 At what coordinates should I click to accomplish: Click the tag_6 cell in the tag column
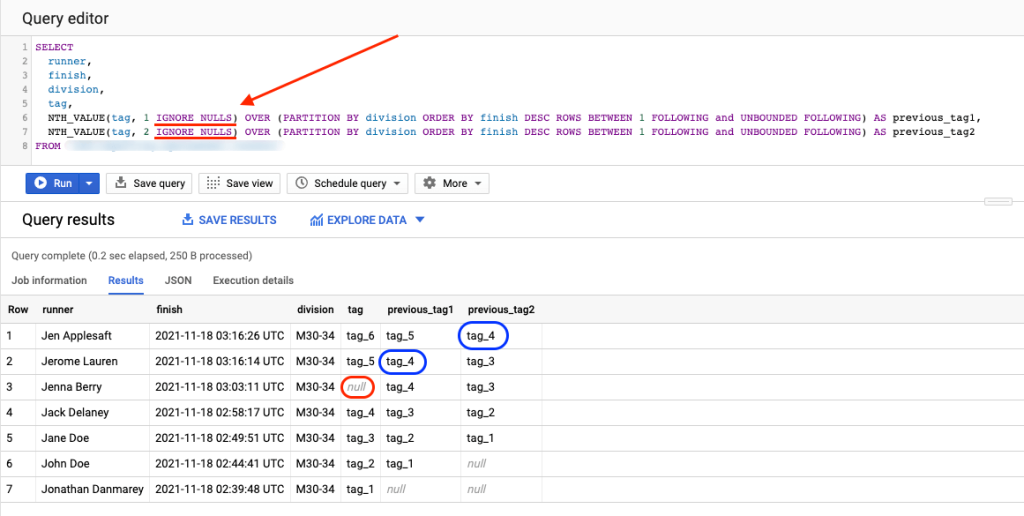tap(360, 336)
